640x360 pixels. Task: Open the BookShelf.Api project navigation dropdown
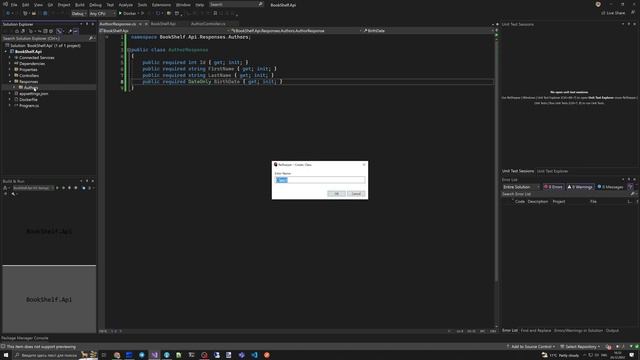point(164,31)
